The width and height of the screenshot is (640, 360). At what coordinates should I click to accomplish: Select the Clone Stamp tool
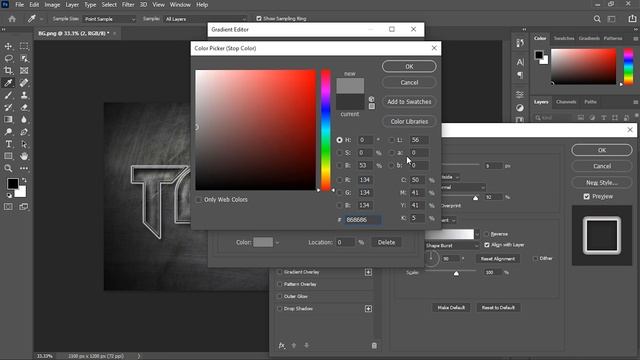(x=24, y=95)
